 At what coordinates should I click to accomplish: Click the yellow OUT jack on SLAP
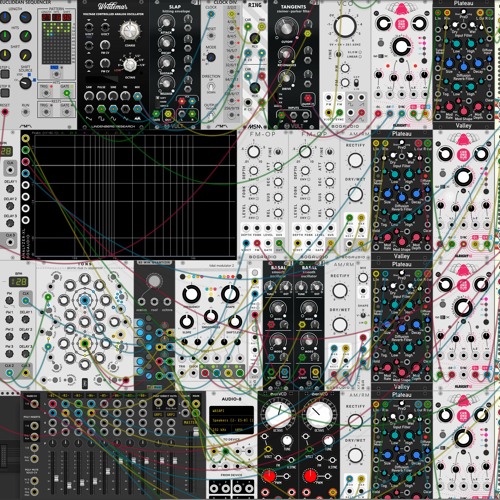[x=168, y=114]
